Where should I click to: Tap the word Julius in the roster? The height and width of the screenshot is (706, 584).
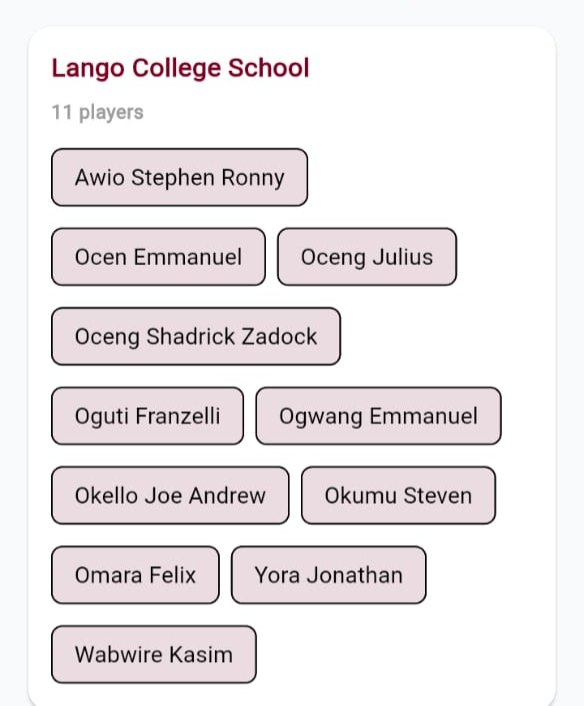pyautogui.click(x=403, y=257)
